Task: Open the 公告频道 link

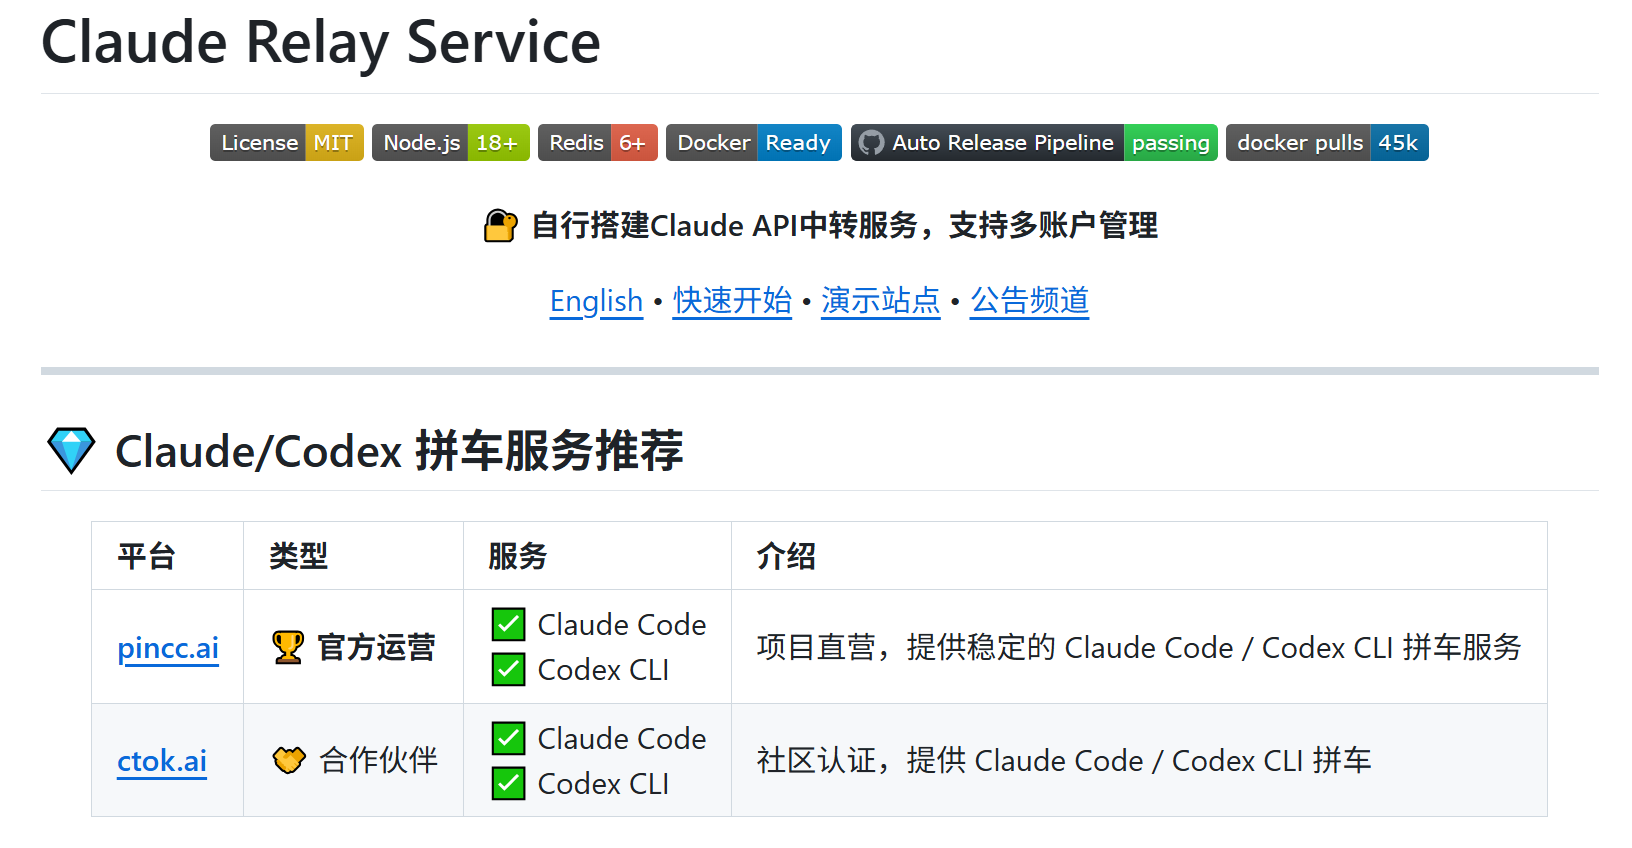Action: tap(1029, 301)
